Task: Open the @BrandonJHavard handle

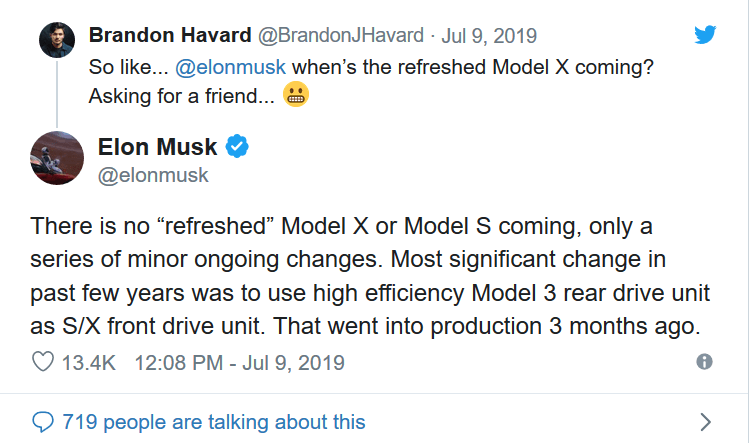Action: (x=341, y=35)
